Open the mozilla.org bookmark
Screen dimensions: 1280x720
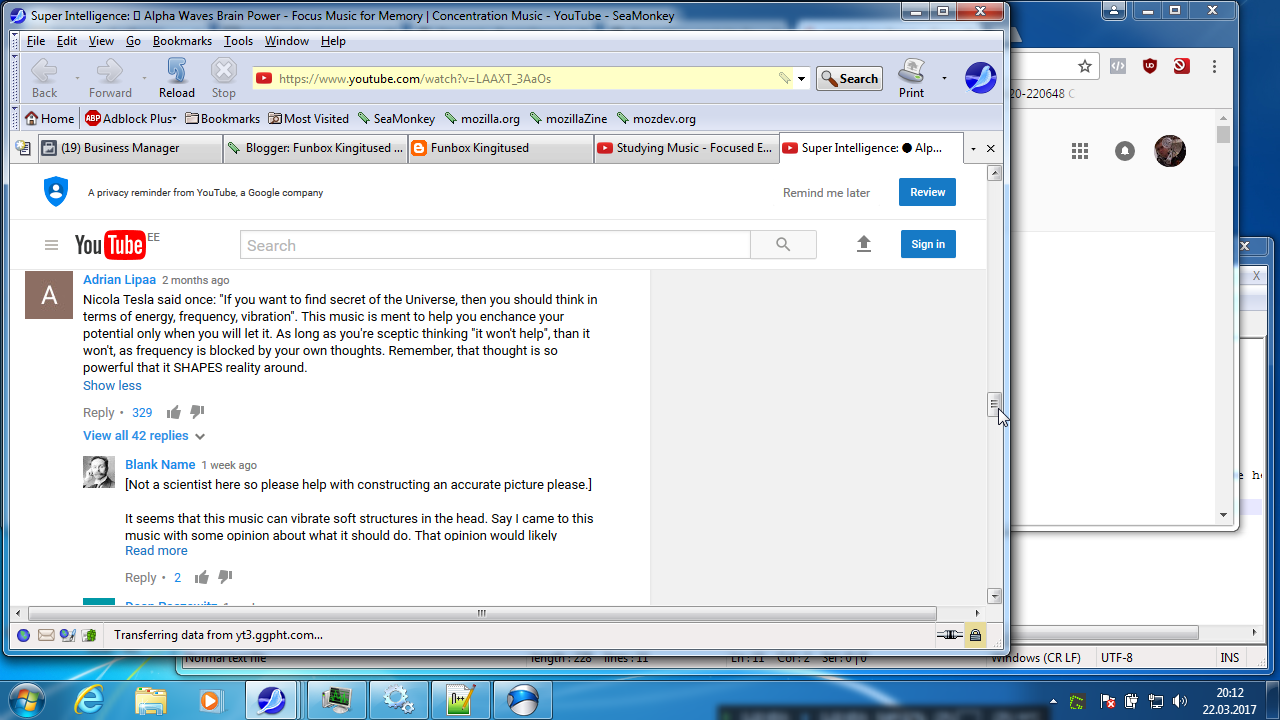click(482, 118)
